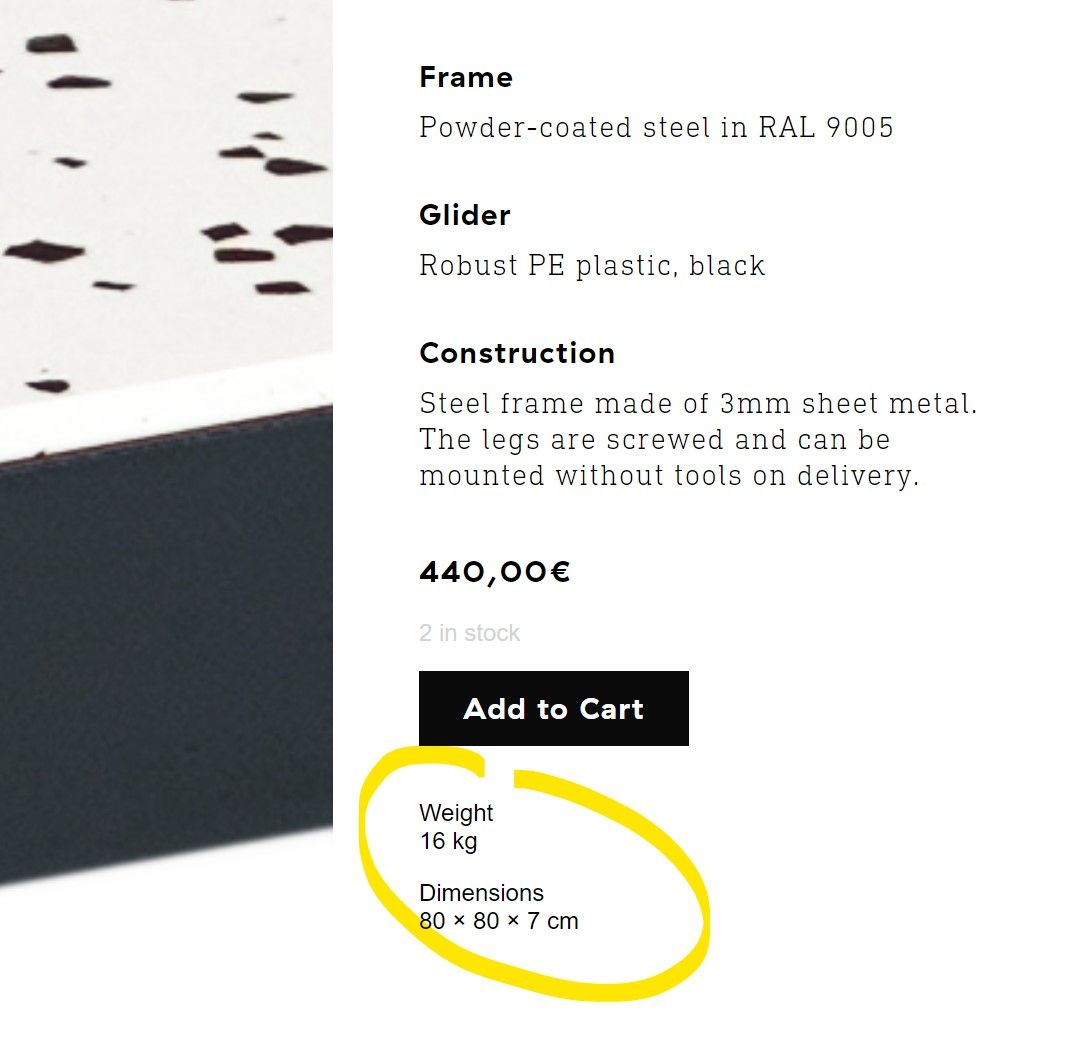Click the Robust PE plastic, black text
1092x1045 pixels.
pos(592,266)
